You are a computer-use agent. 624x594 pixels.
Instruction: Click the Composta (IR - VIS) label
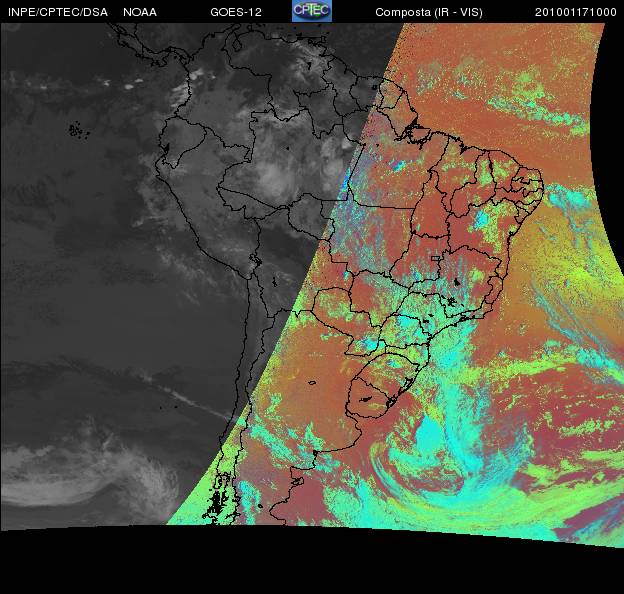429,13
